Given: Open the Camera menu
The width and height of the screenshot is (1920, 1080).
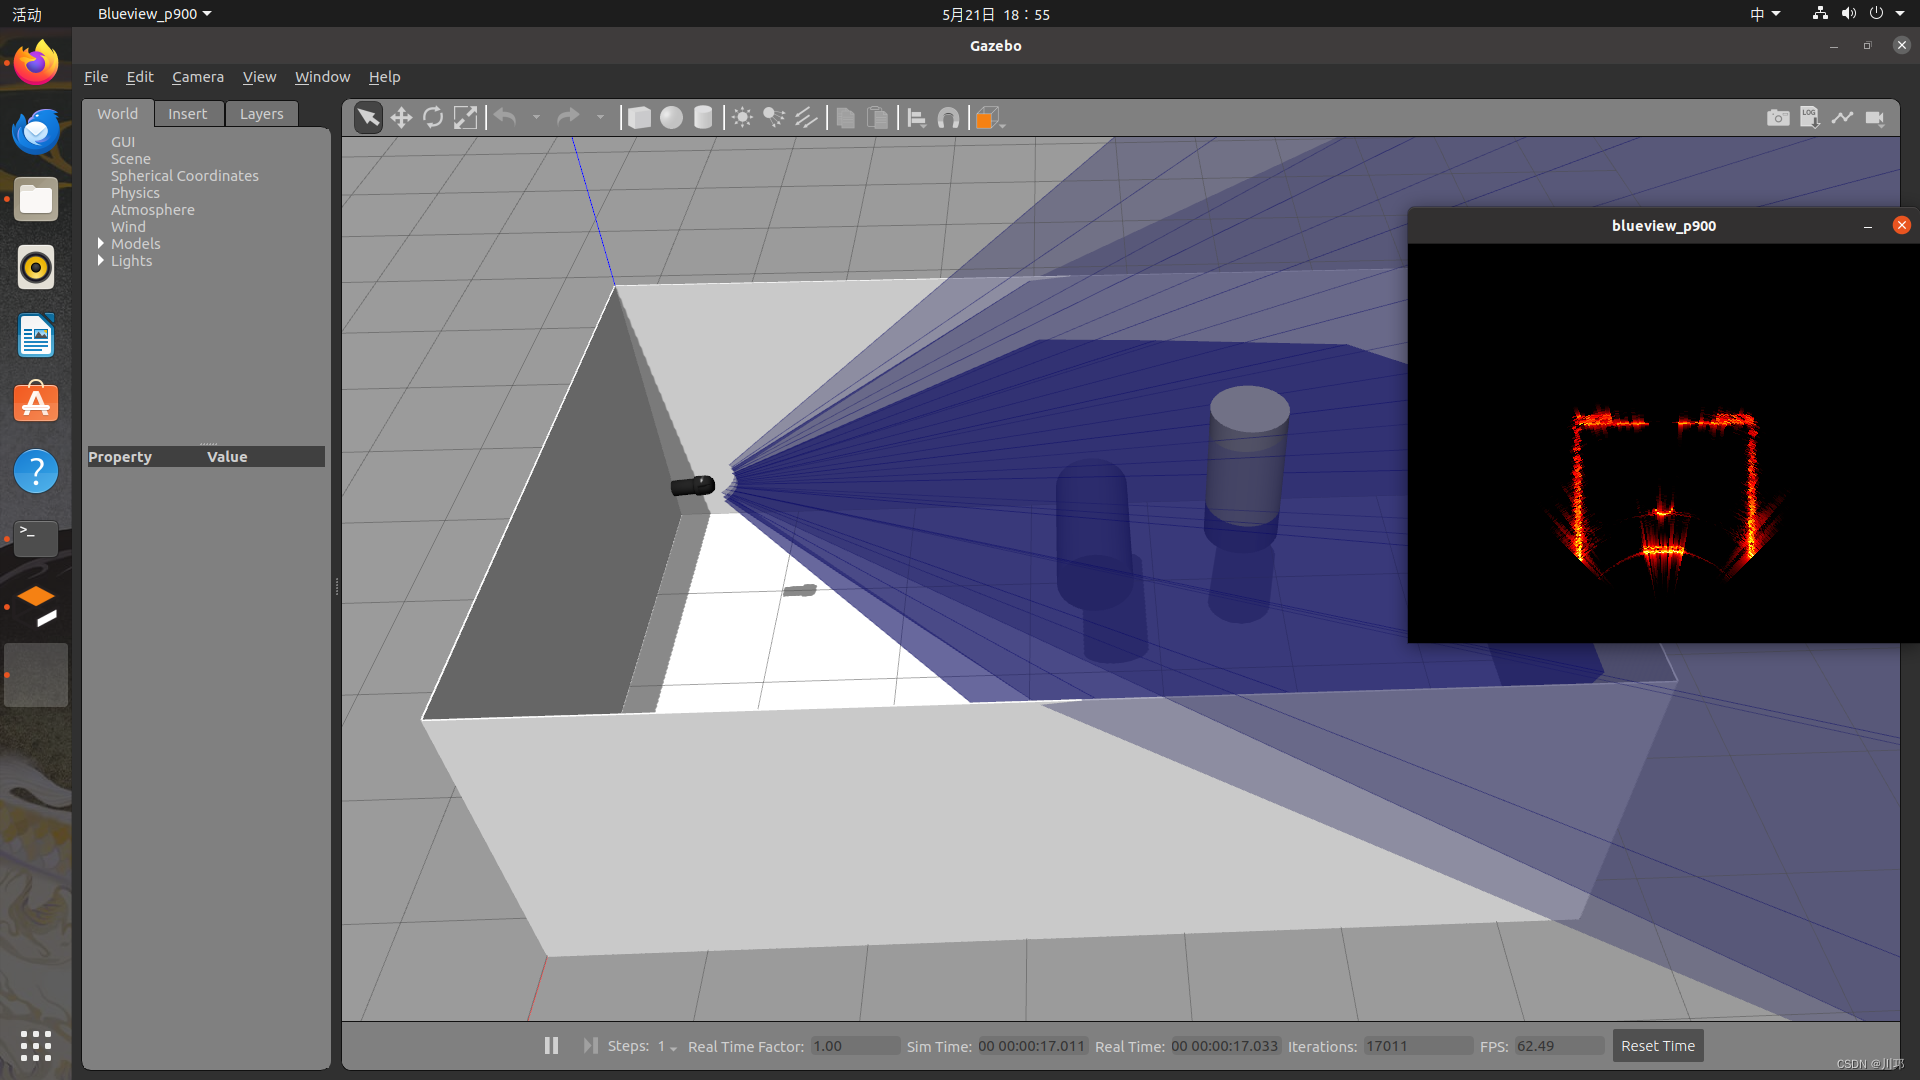Looking at the screenshot, I should [197, 77].
